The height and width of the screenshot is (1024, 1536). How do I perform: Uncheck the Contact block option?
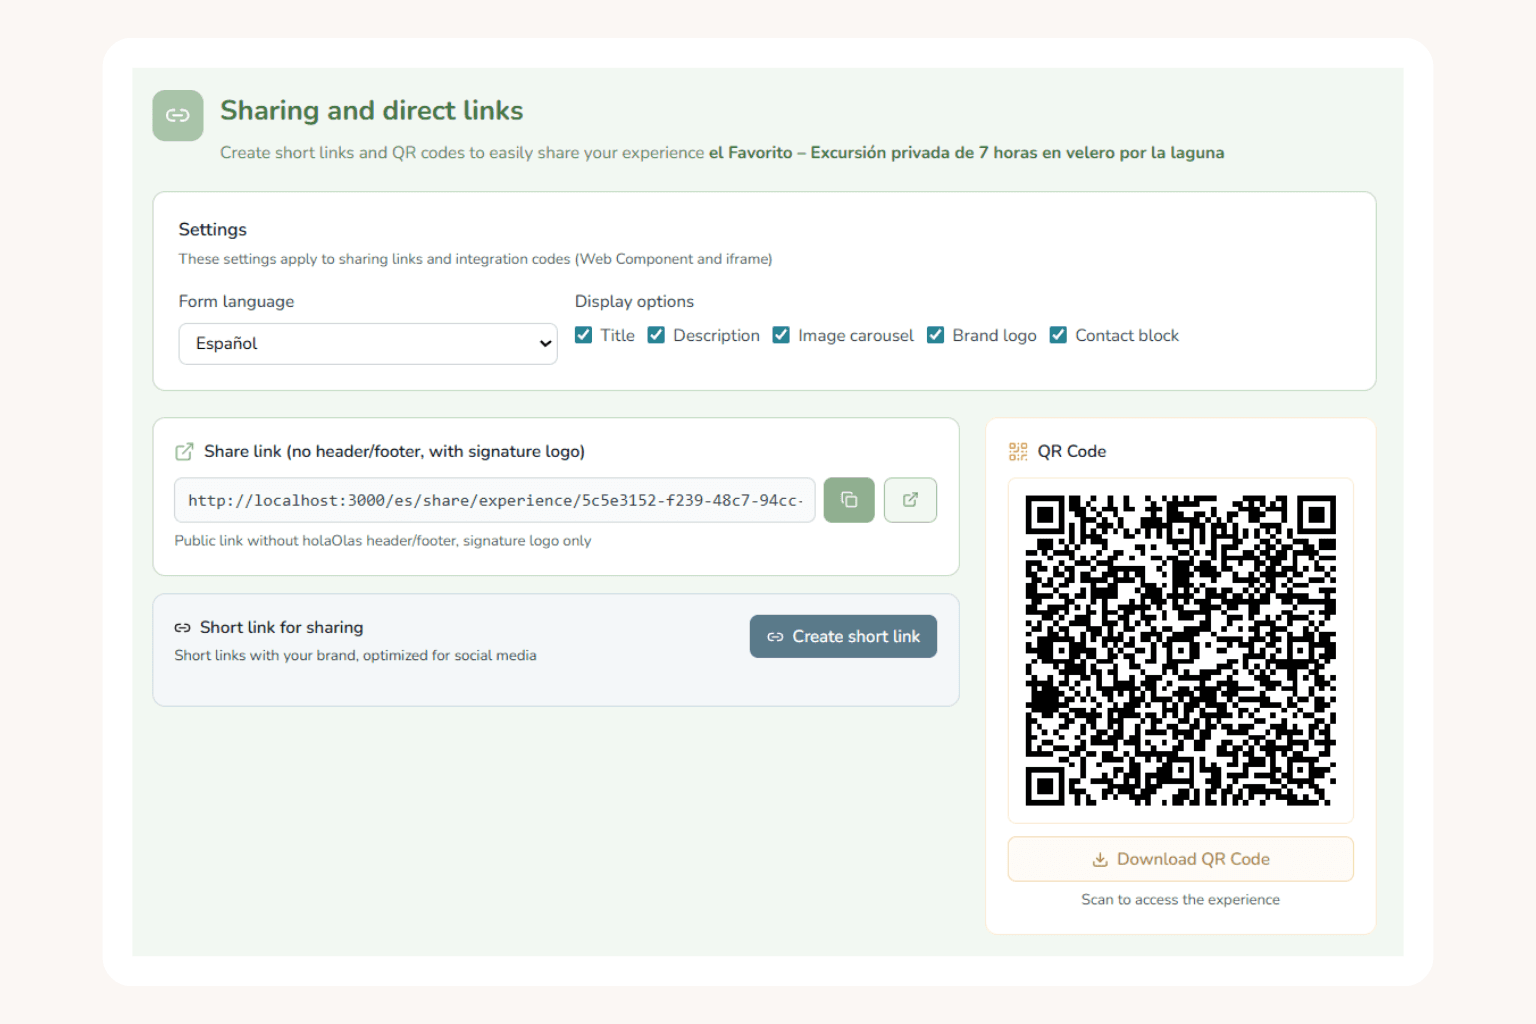tap(1058, 335)
